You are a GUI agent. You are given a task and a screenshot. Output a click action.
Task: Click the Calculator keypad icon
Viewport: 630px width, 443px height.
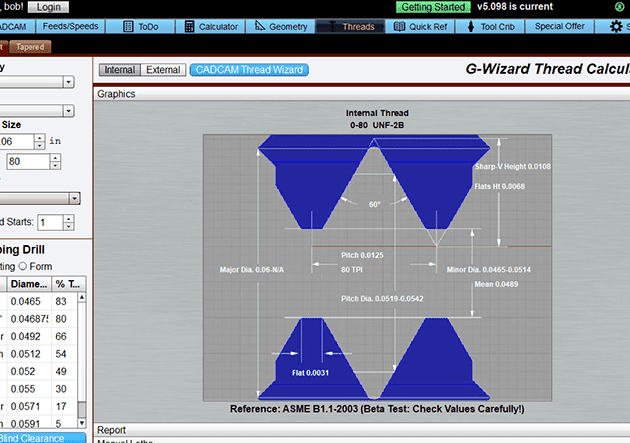(189, 27)
